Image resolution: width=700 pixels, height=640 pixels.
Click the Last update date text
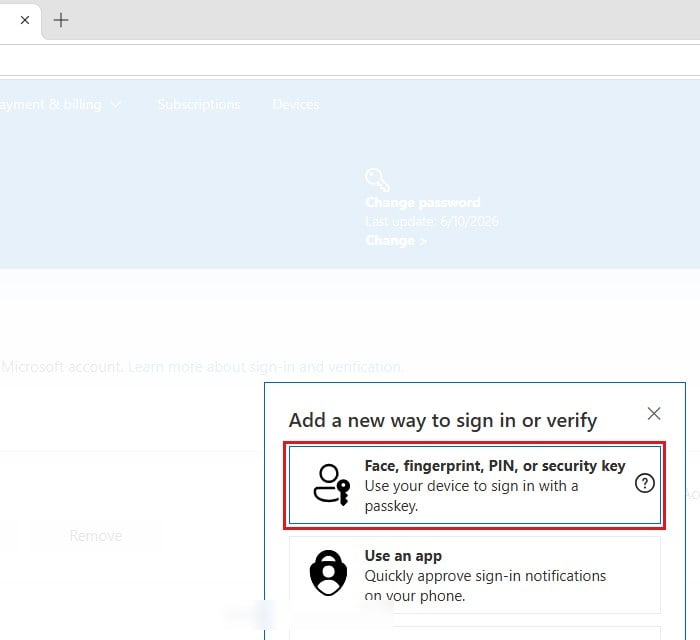(x=432, y=221)
